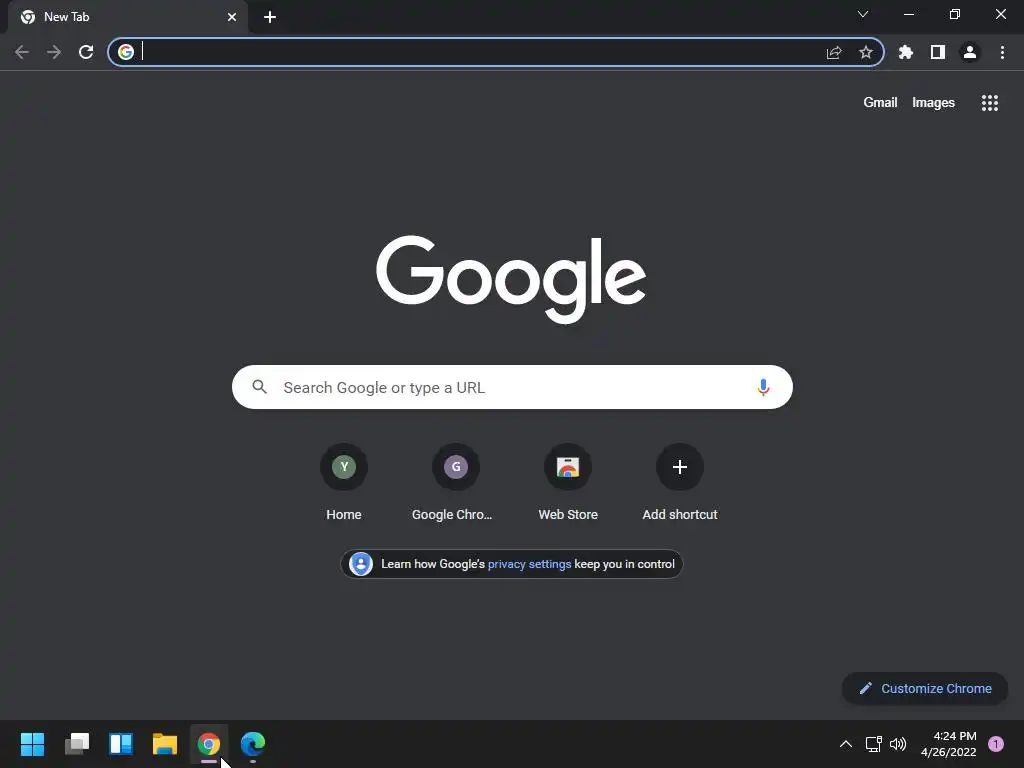Open Task View in taskbar

tap(76, 744)
